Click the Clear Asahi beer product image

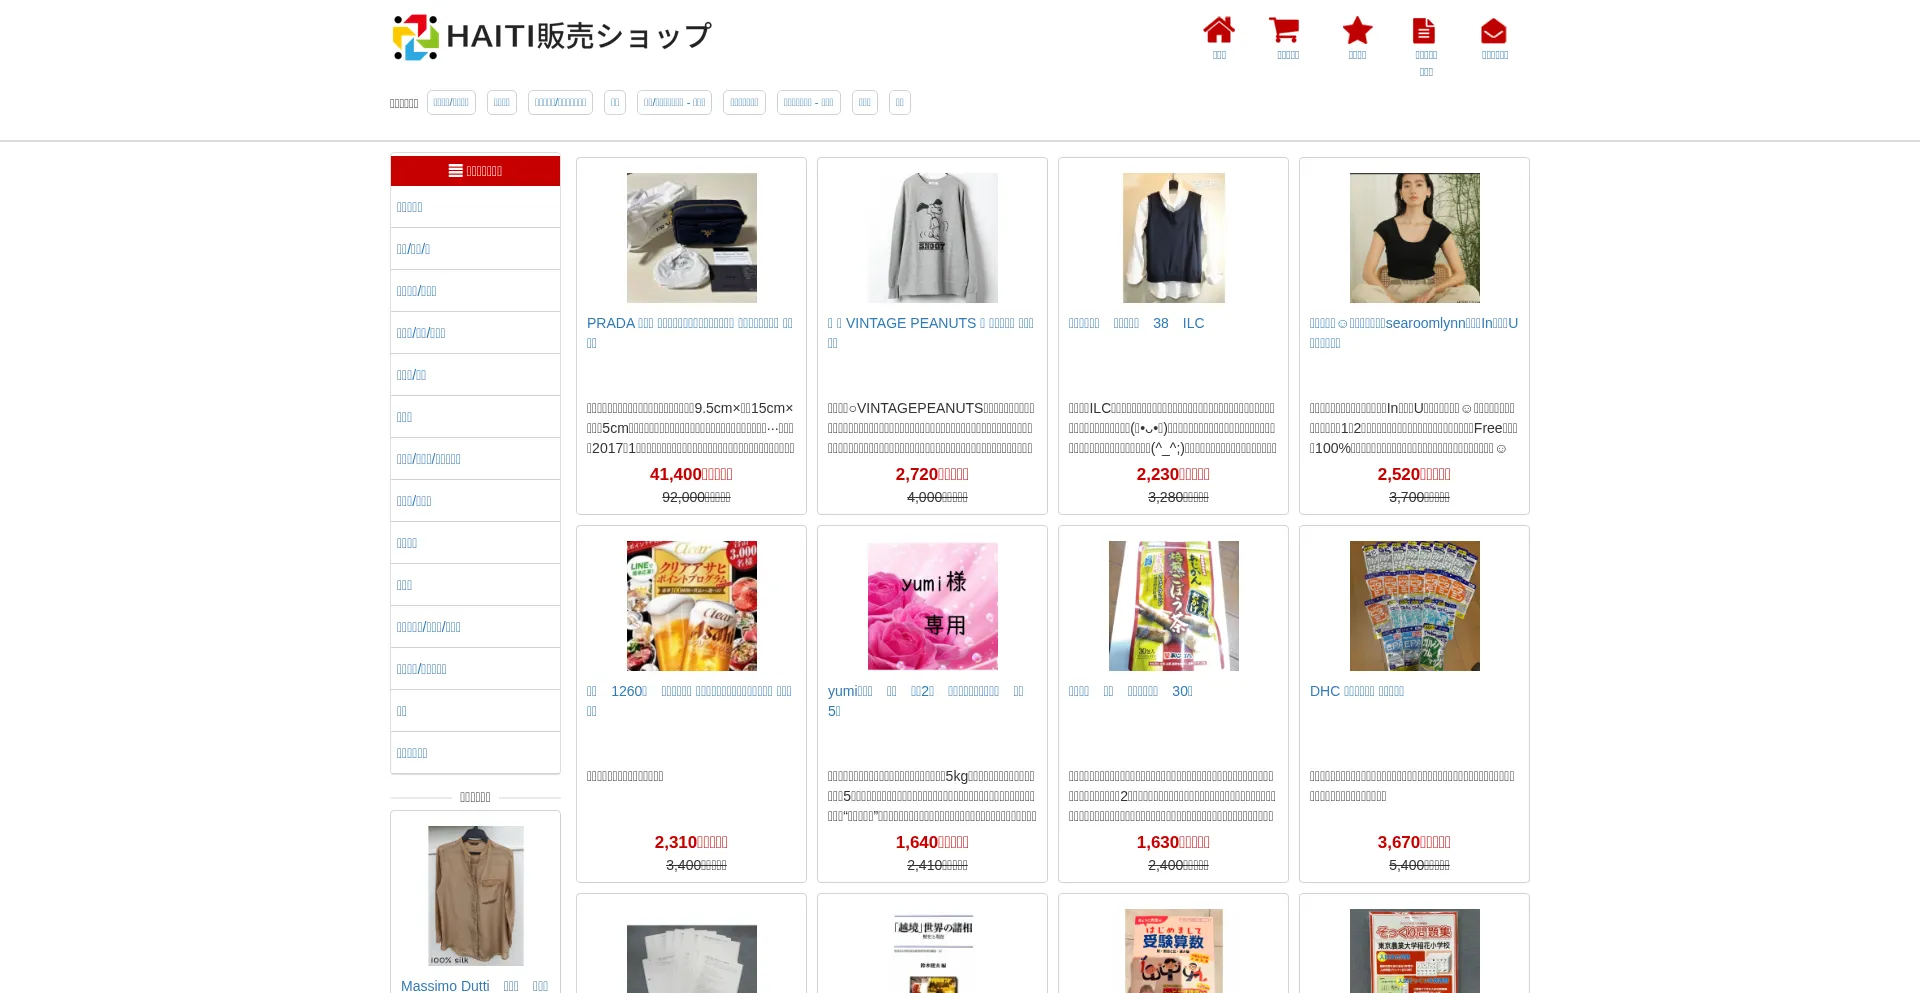tap(691, 606)
